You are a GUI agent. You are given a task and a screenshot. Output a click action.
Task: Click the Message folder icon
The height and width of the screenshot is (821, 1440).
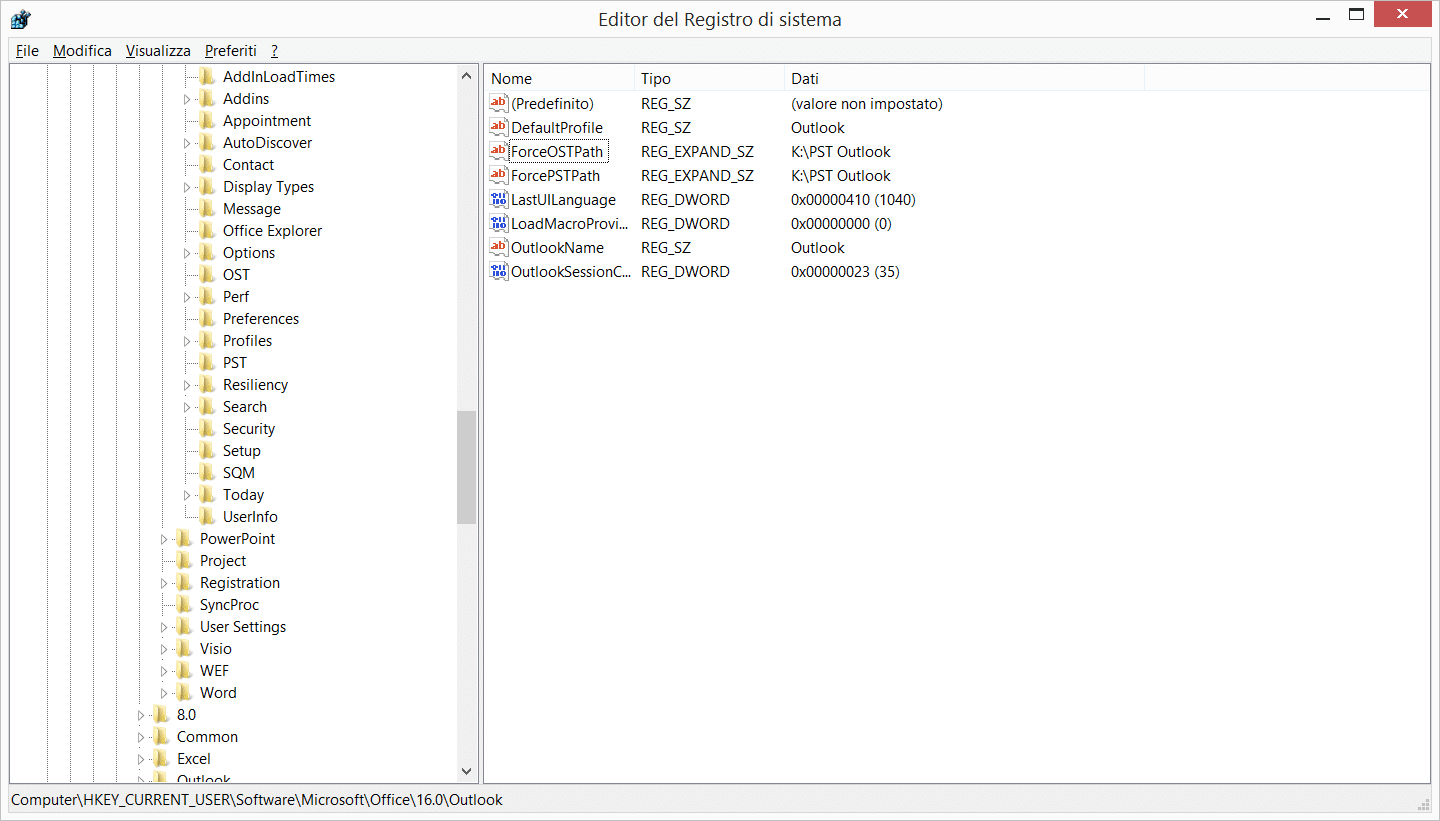(x=207, y=209)
